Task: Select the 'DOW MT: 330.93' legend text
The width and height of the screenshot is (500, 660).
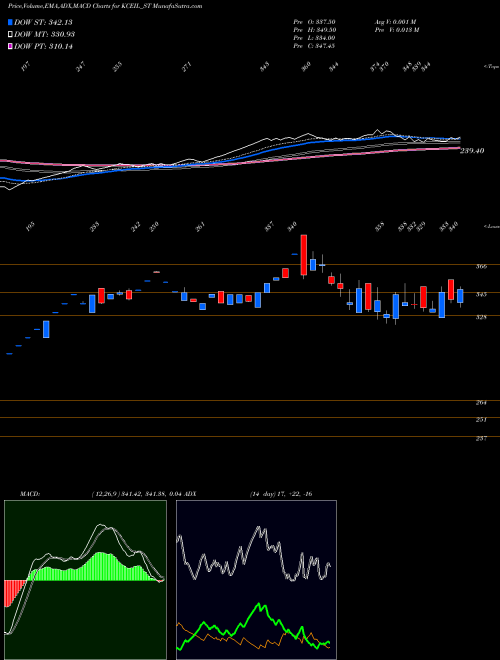Action: pos(44,34)
